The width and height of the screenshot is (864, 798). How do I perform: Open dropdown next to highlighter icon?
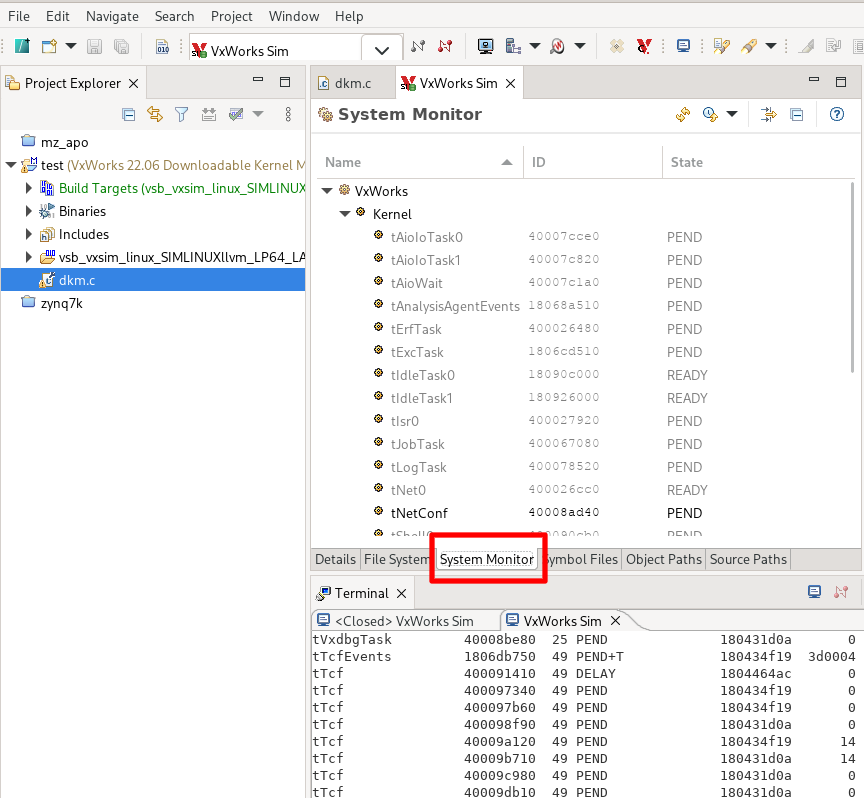click(x=771, y=46)
